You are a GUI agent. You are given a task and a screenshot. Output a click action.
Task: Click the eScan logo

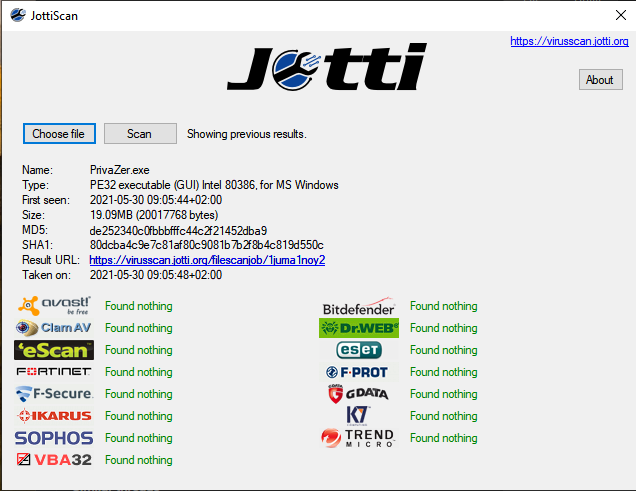(54, 350)
